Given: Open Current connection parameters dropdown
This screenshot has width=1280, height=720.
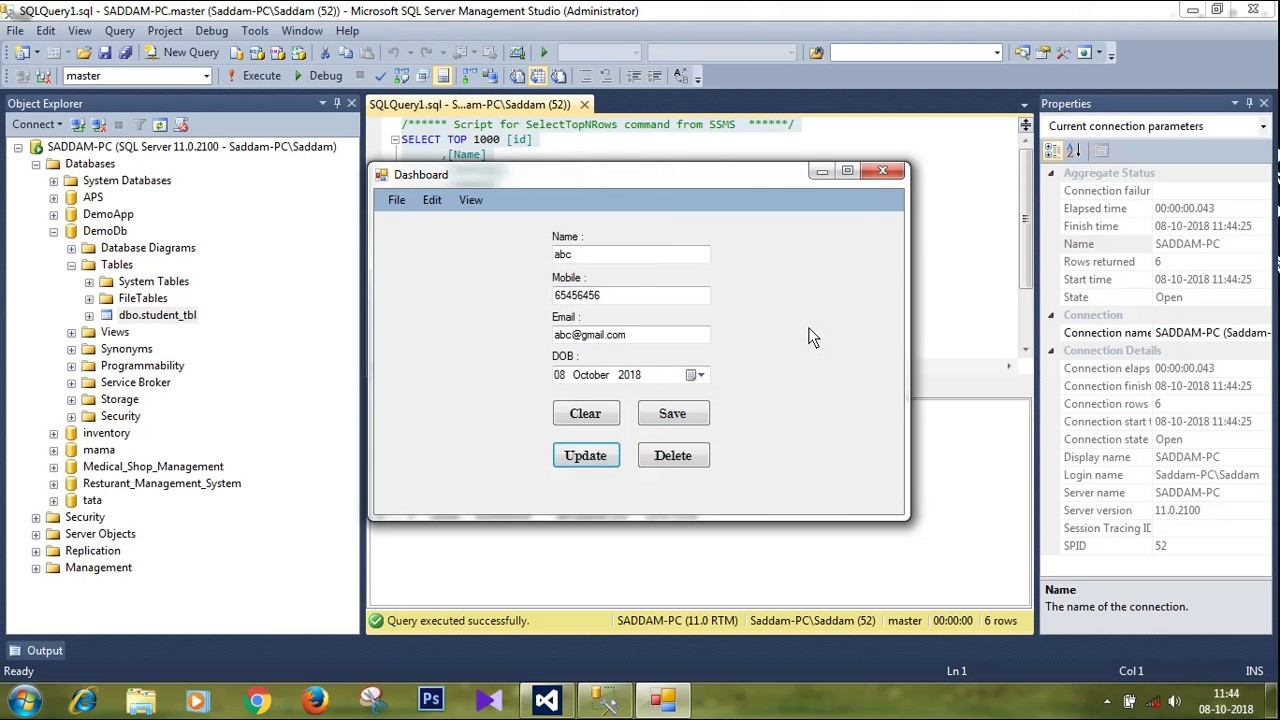Looking at the screenshot, I should tap(1263, 126).
